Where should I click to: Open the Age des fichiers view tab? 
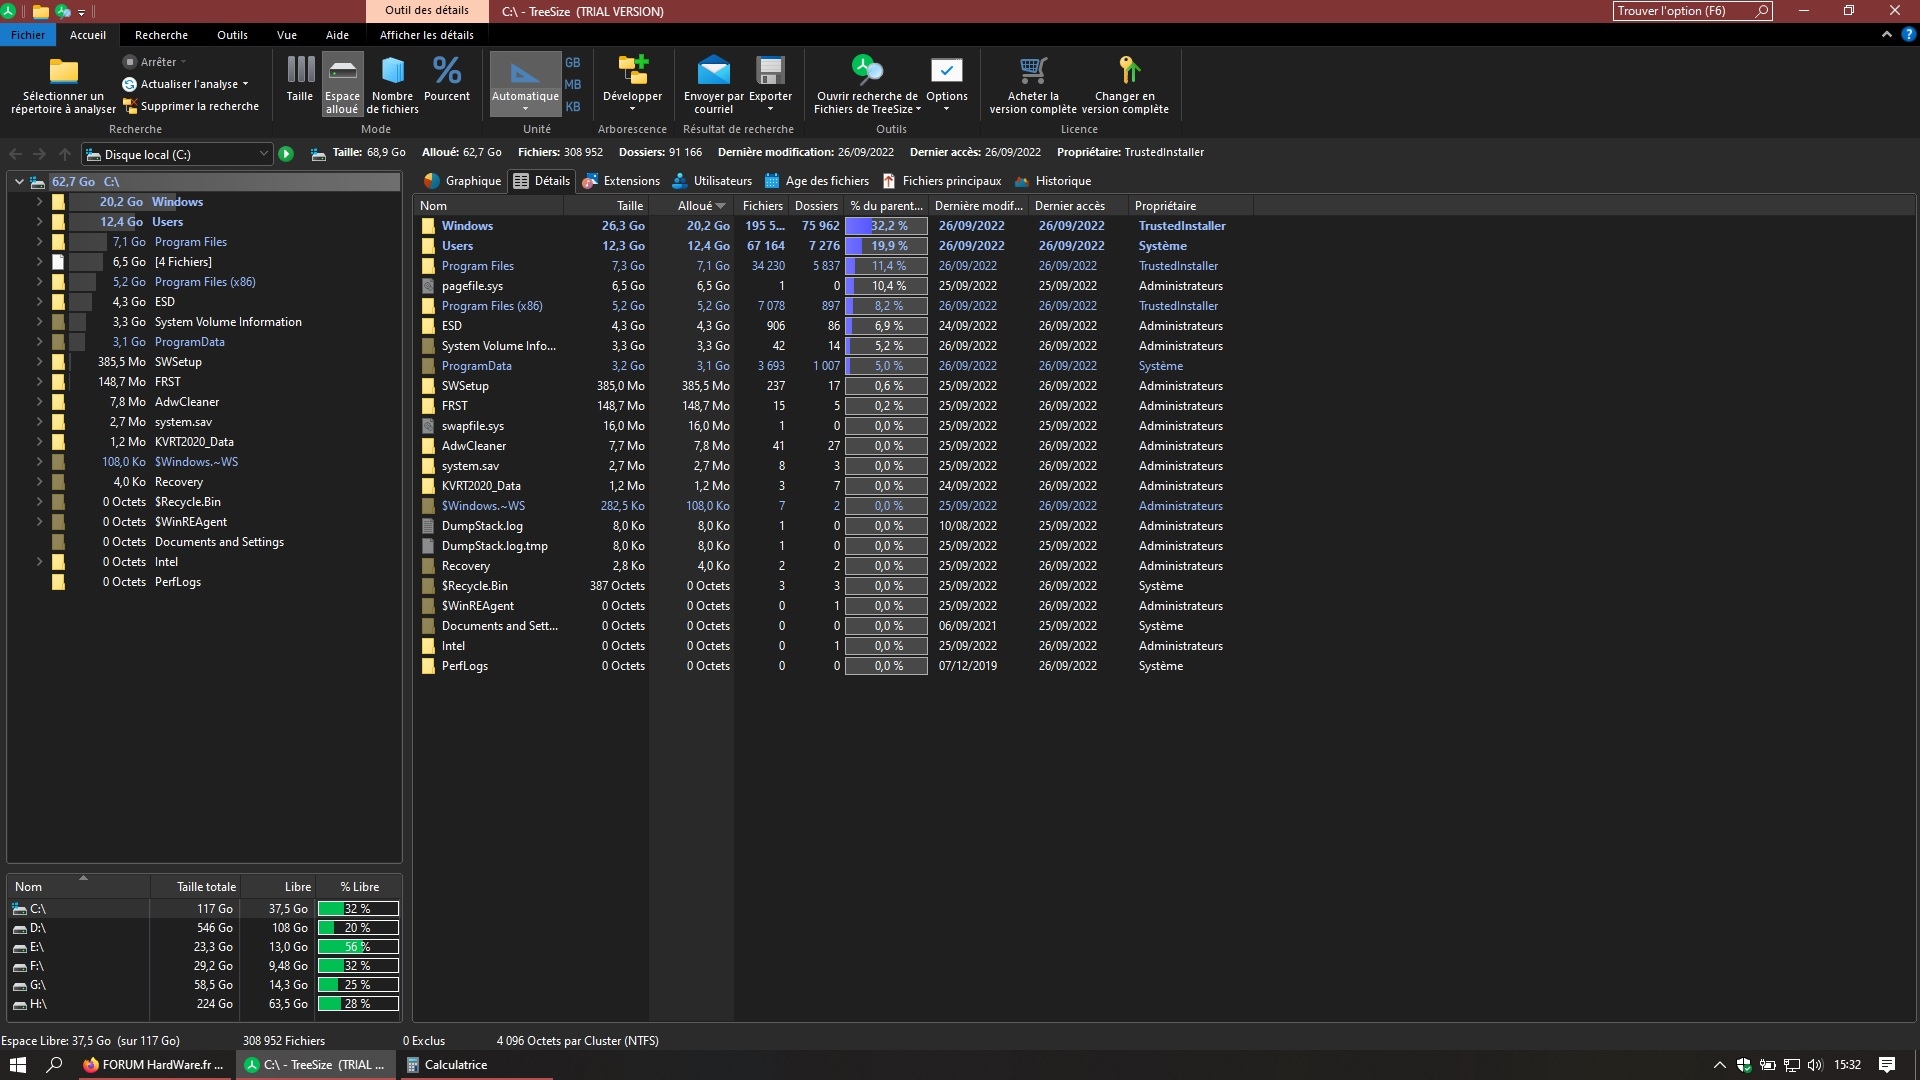pos(817,181)
